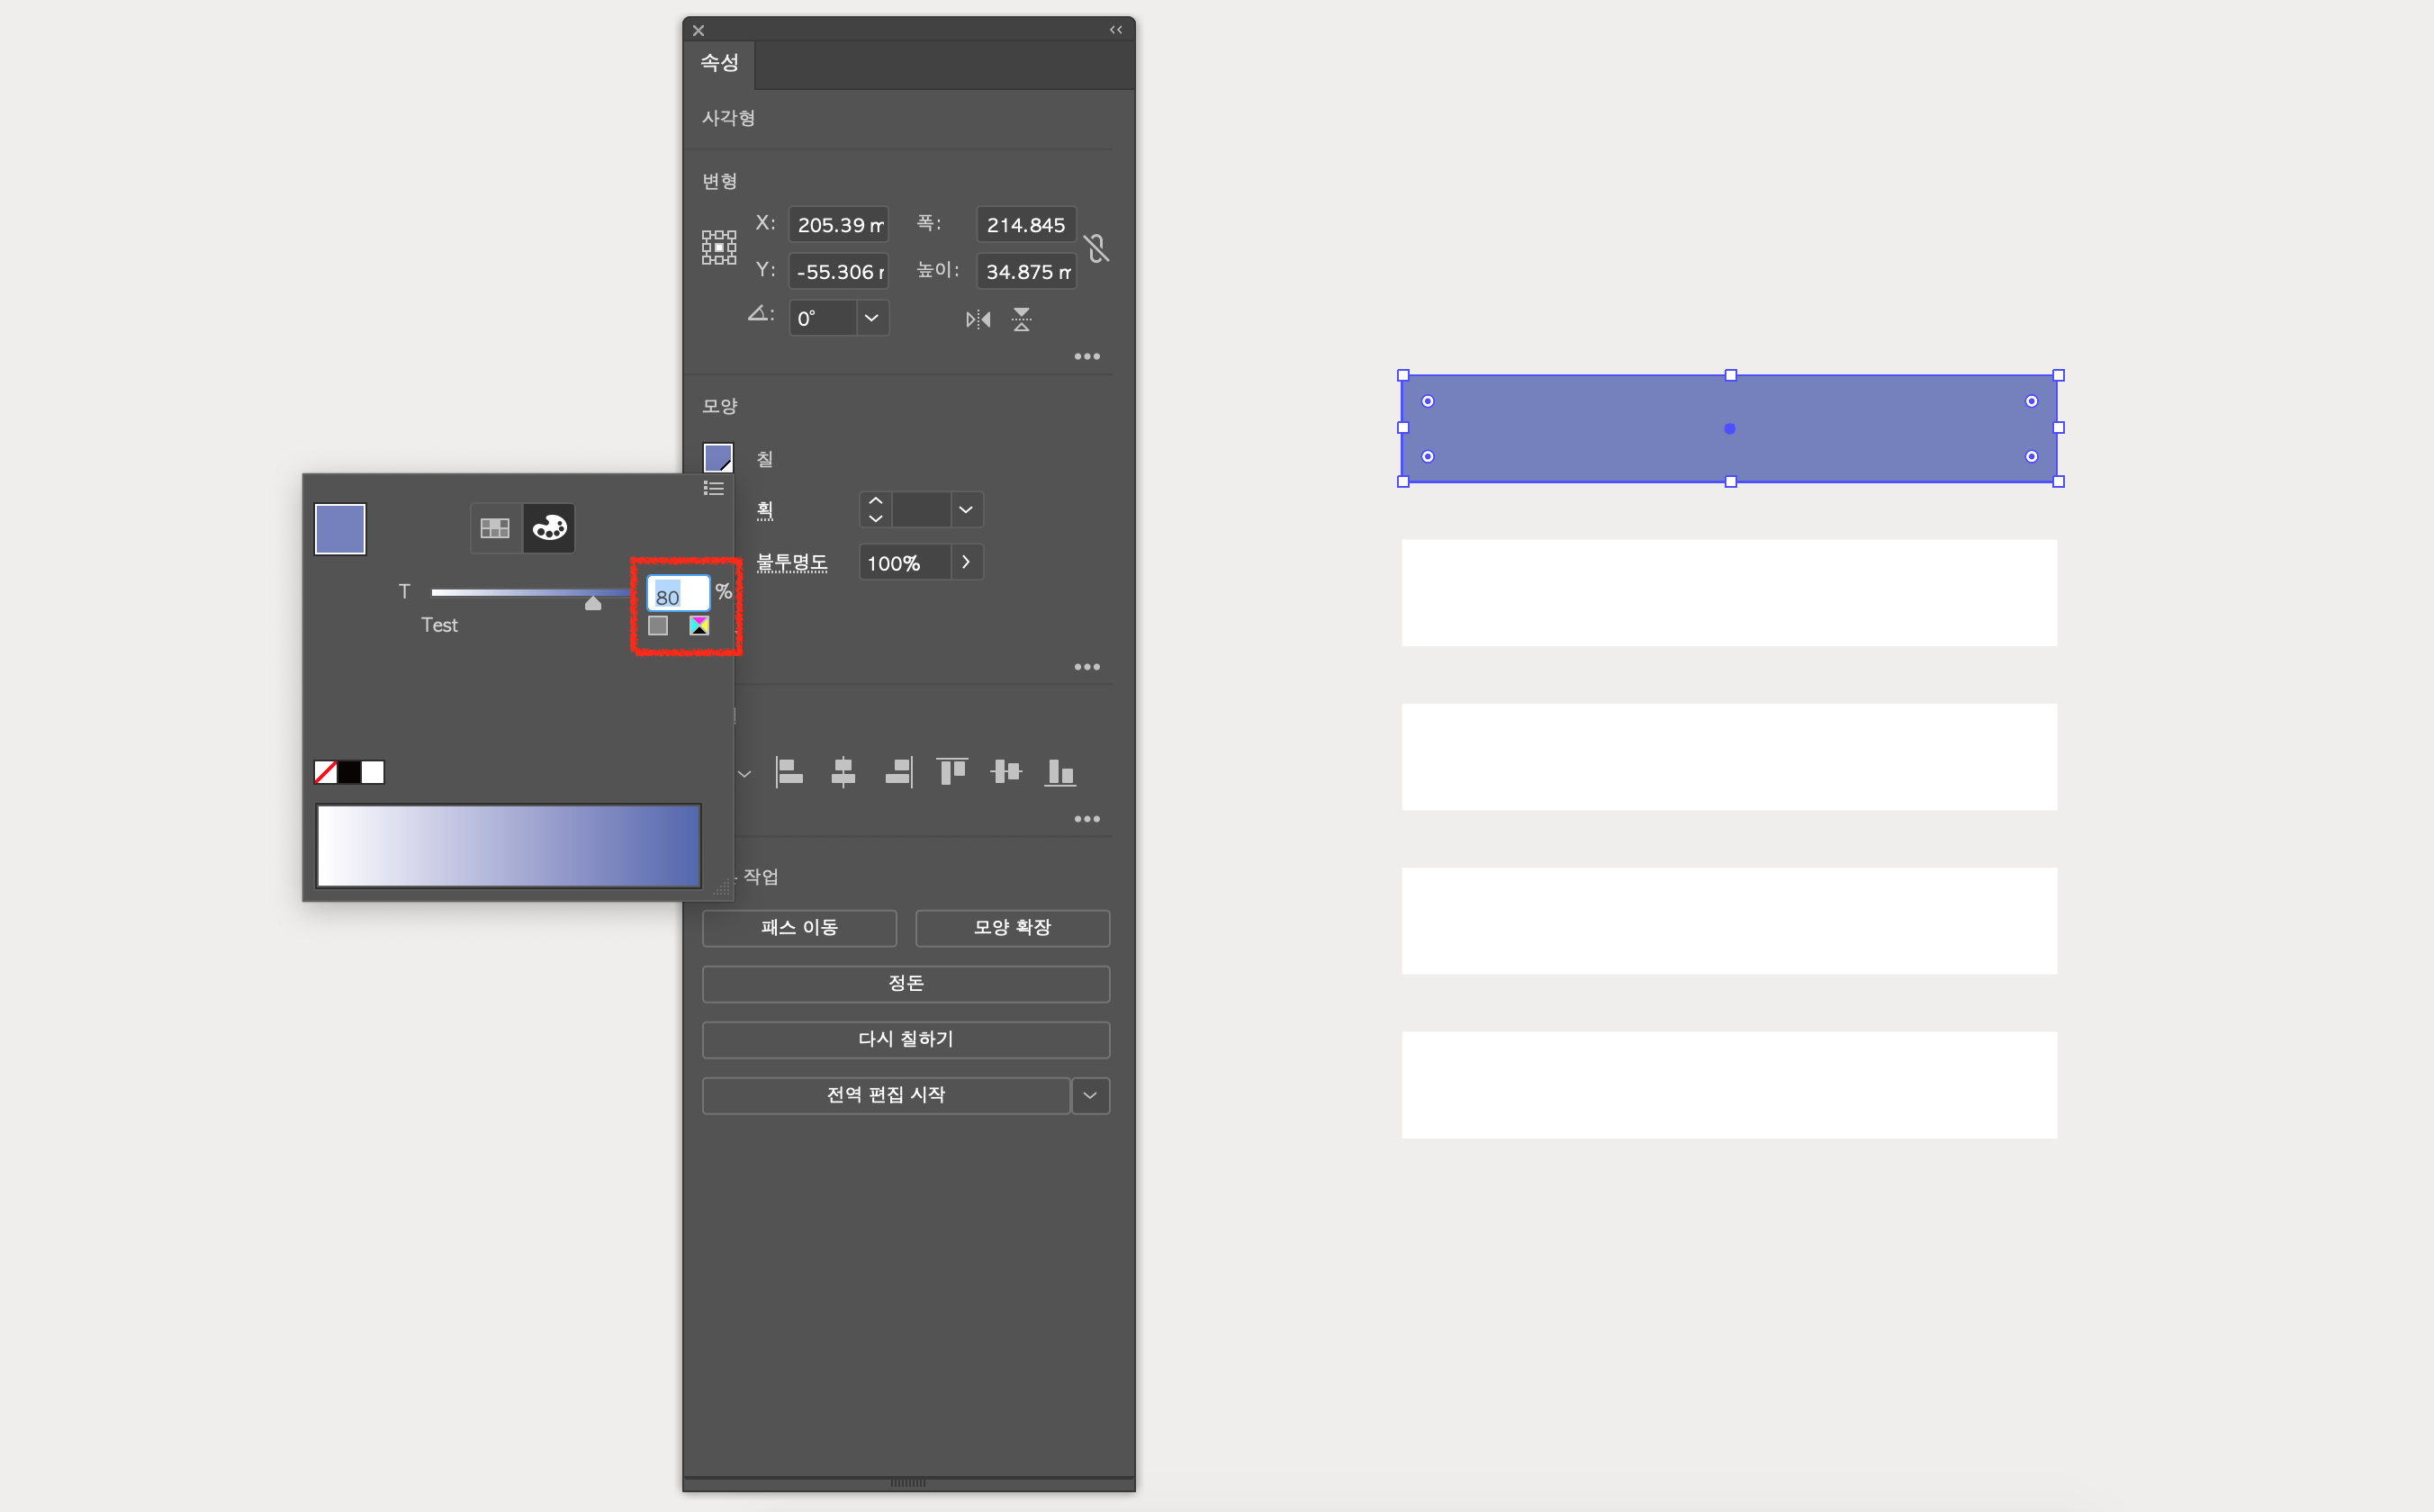Switch to Swatches view in color popup
2434x1512 pixels.
coord(495,528)
